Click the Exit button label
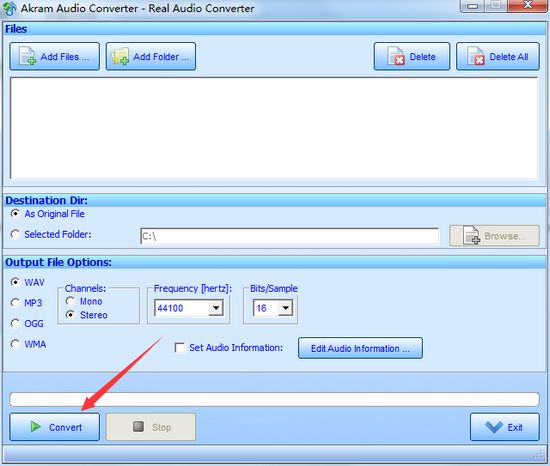Screen dimensions: 550x466 (x=515, y=427)
